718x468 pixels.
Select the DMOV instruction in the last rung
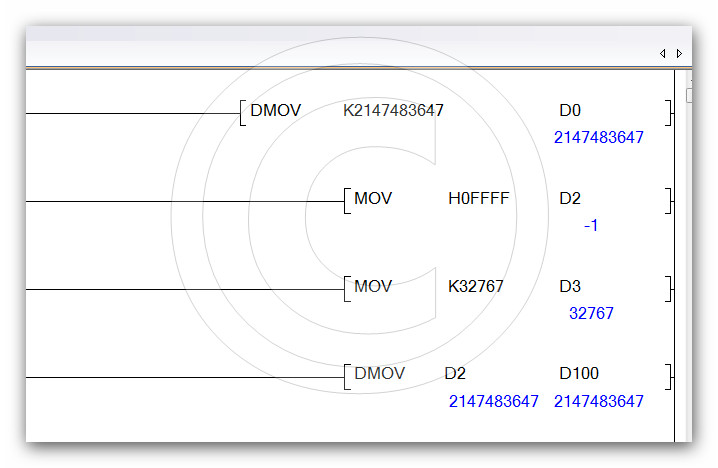click(380, 373)
